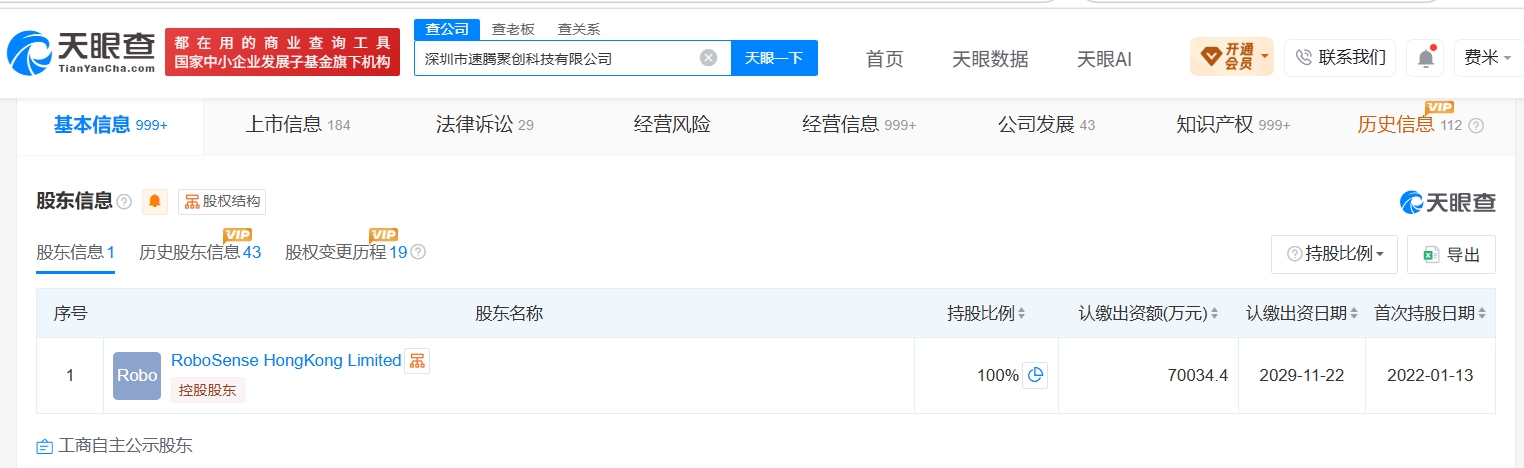This screenshot has width=1524, height=468.
Task: Open the 持股比例 filter dropdown
Action: pyautogui.click(x=1334, y=254)
